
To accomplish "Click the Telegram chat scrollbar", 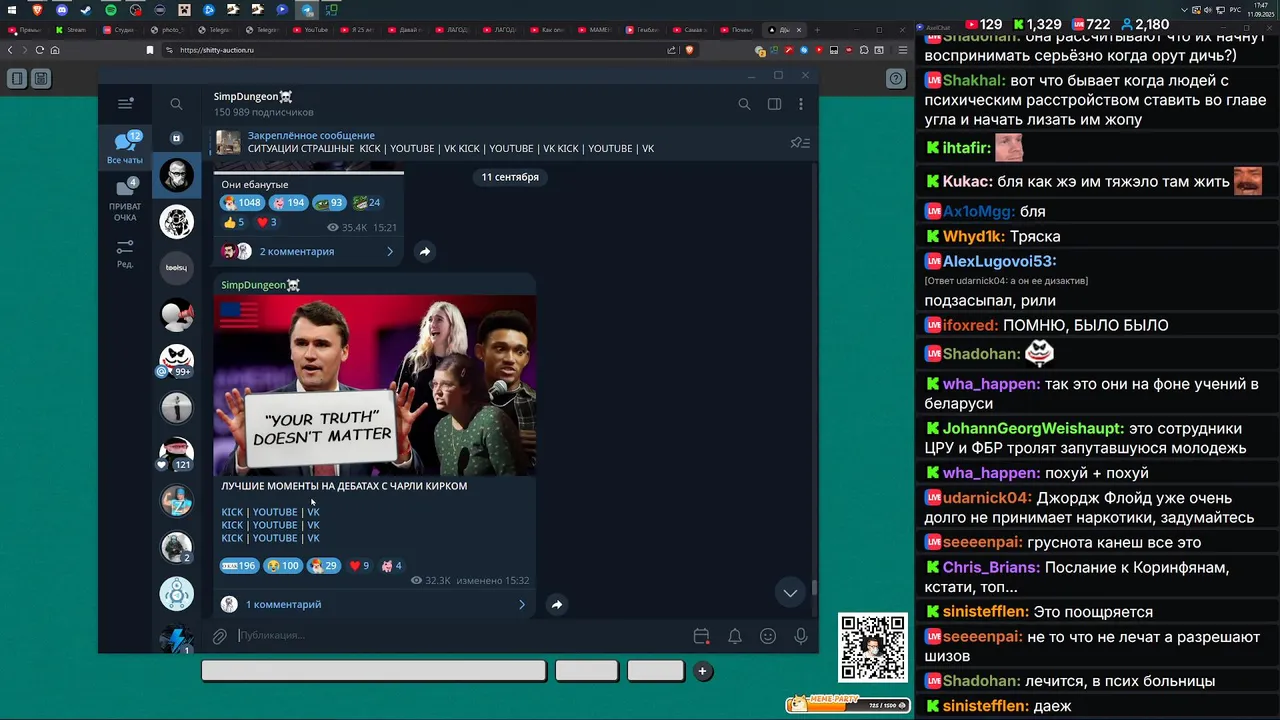I will (x=814, y=589).
